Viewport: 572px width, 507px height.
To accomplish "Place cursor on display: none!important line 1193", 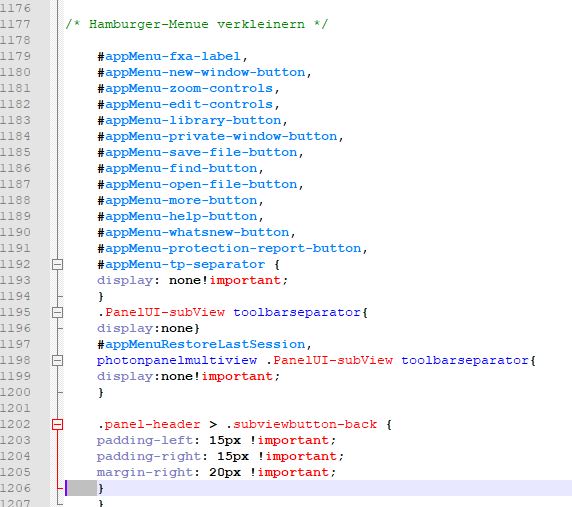I will click(192, 280).
